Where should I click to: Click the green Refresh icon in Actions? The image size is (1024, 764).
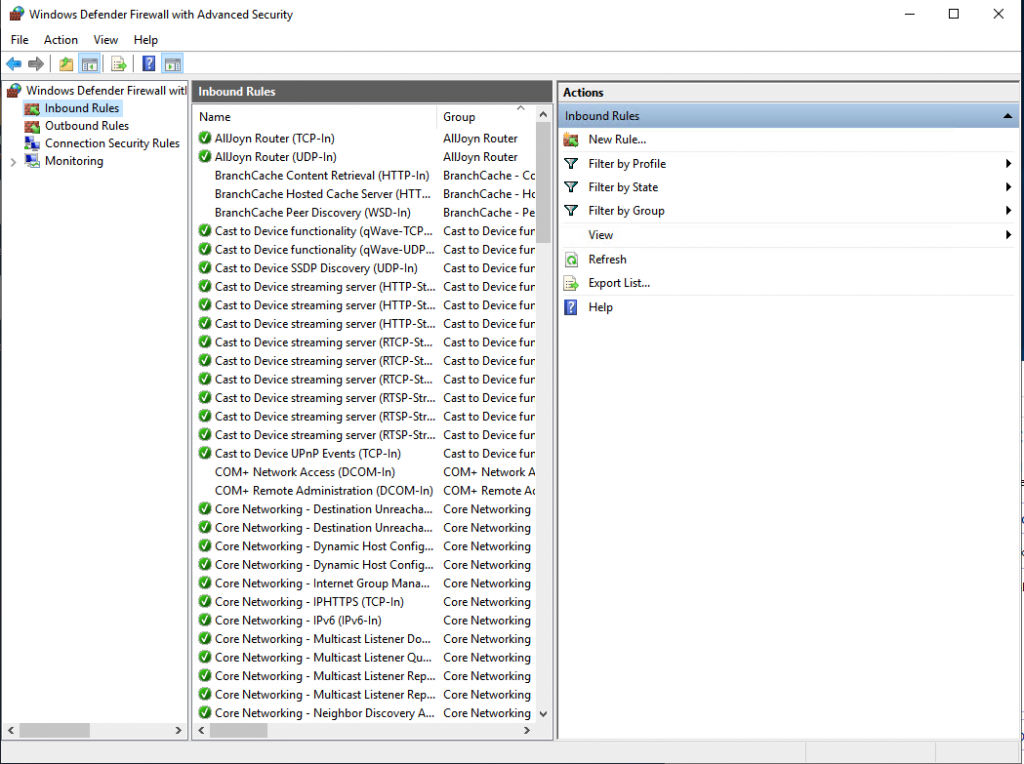click(571, 260)
